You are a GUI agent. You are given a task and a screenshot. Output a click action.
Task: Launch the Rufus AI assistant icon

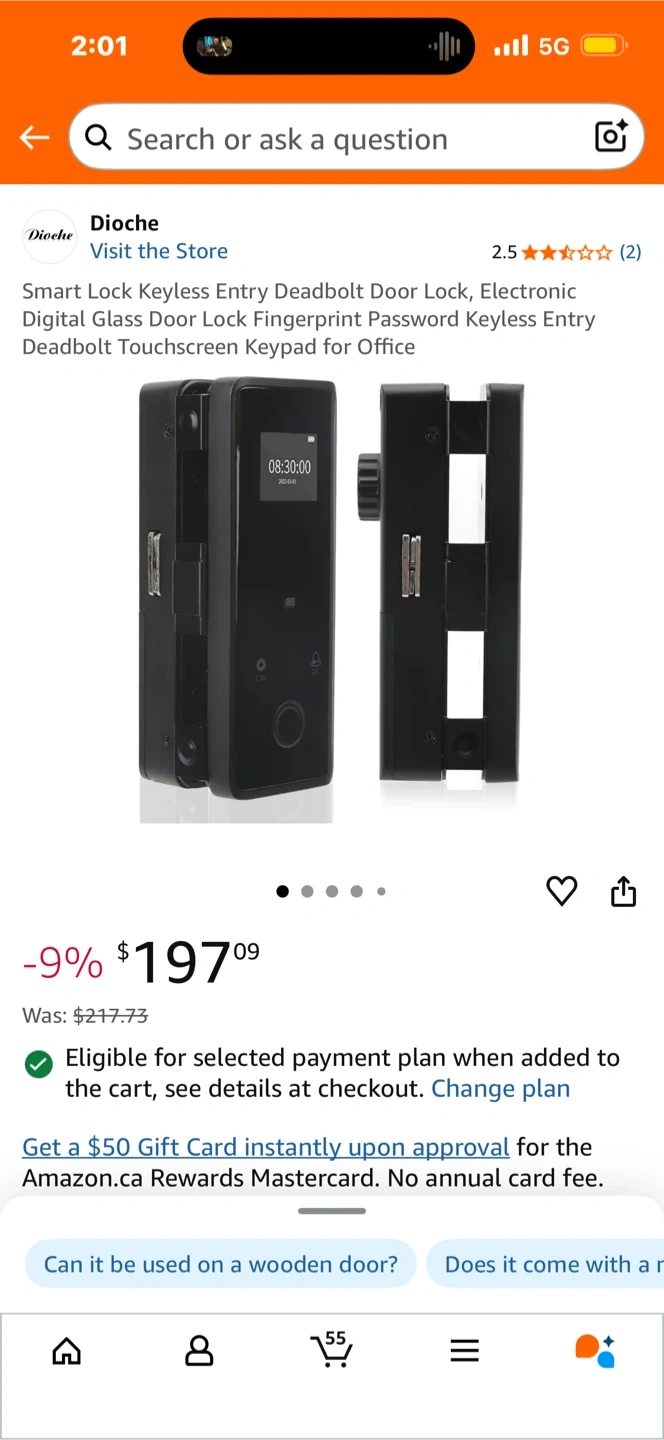click(596, 1350)
